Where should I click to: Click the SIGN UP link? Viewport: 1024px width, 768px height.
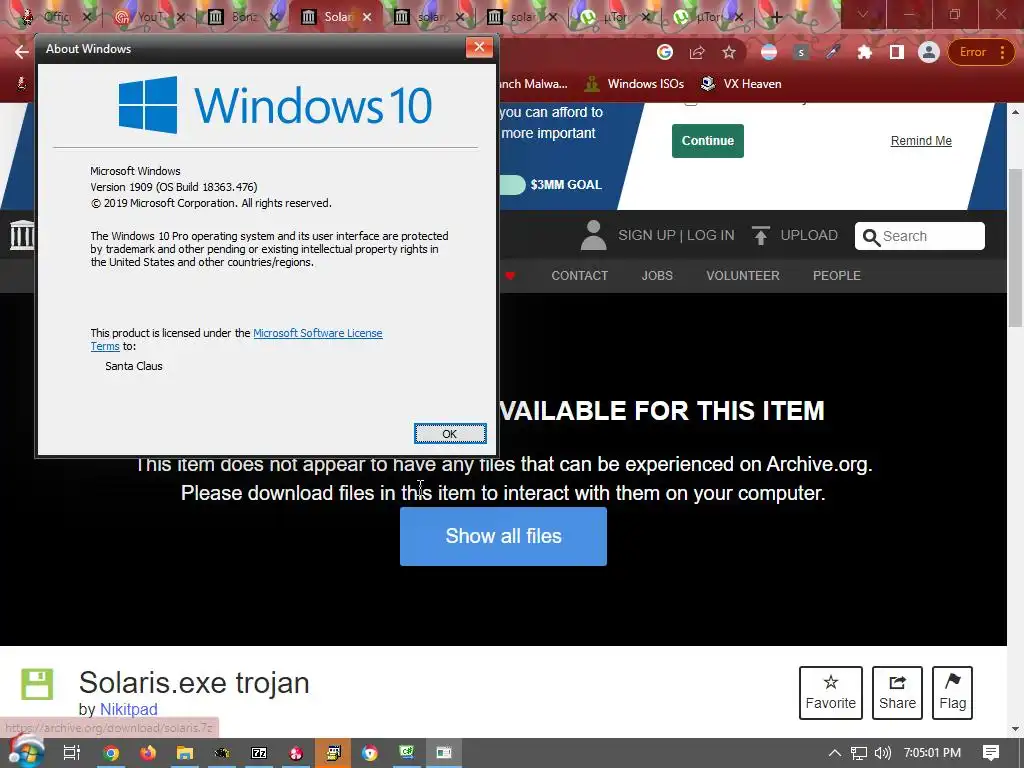647,235
